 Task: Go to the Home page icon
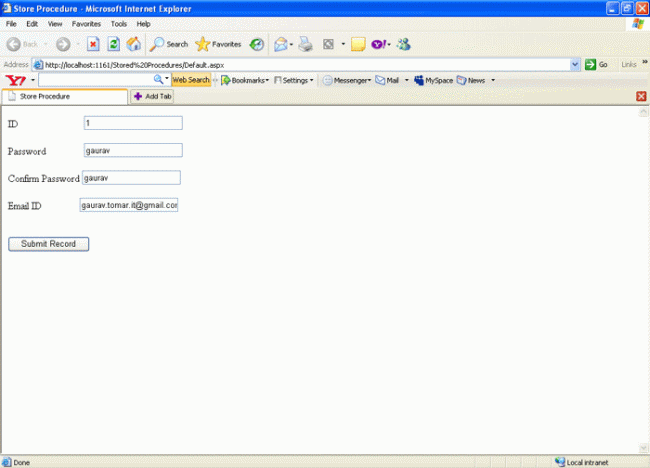[x=134, y=44]
